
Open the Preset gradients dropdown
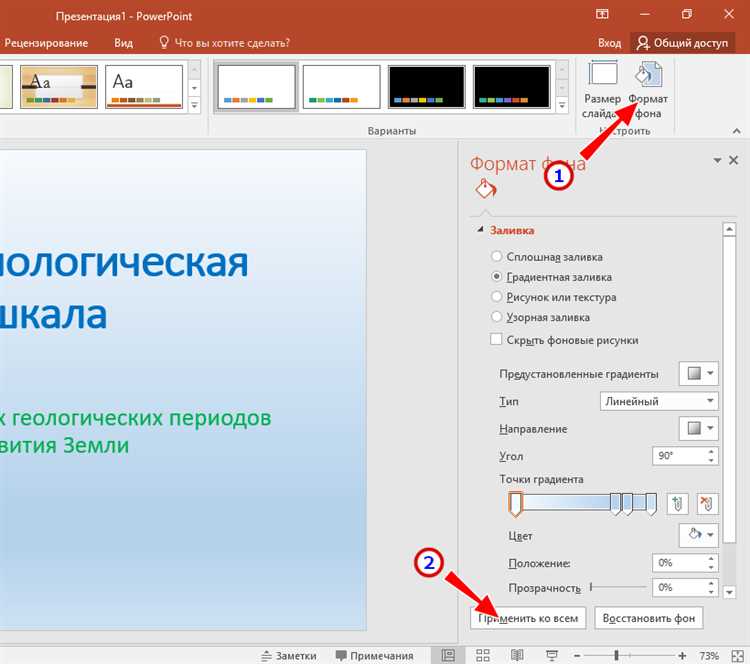(x=698, y=373)
